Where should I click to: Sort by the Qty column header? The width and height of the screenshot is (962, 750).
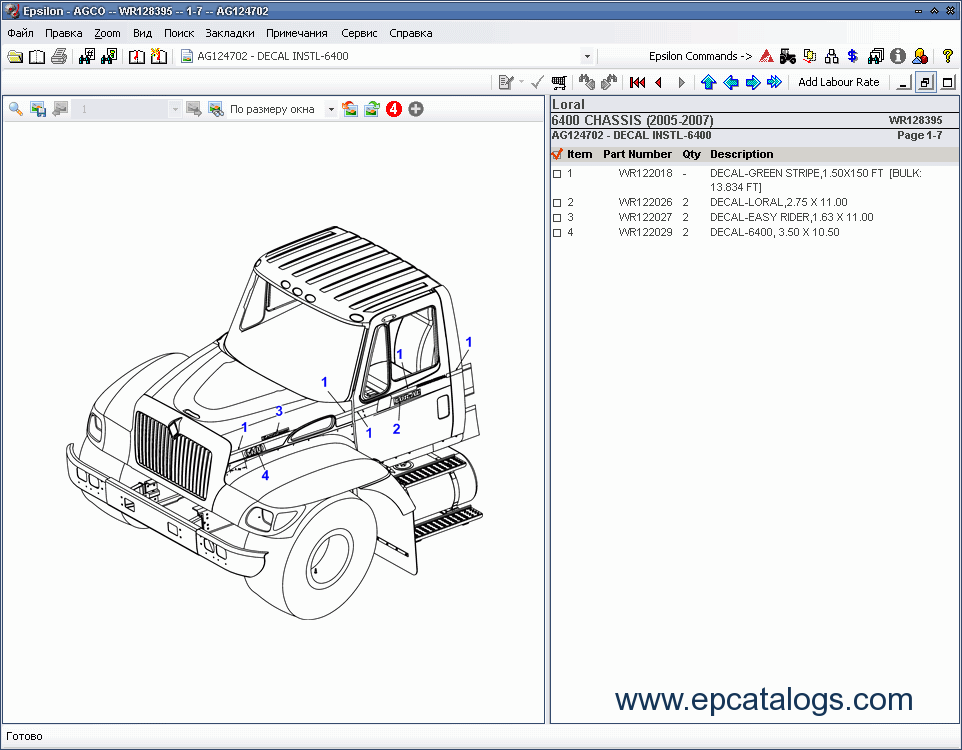[x=691, y=154]
